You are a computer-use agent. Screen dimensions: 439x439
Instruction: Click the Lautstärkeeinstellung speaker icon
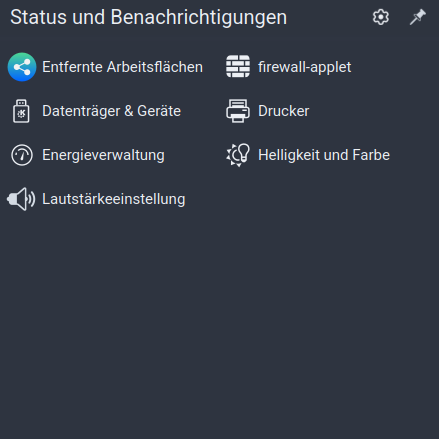21,199
